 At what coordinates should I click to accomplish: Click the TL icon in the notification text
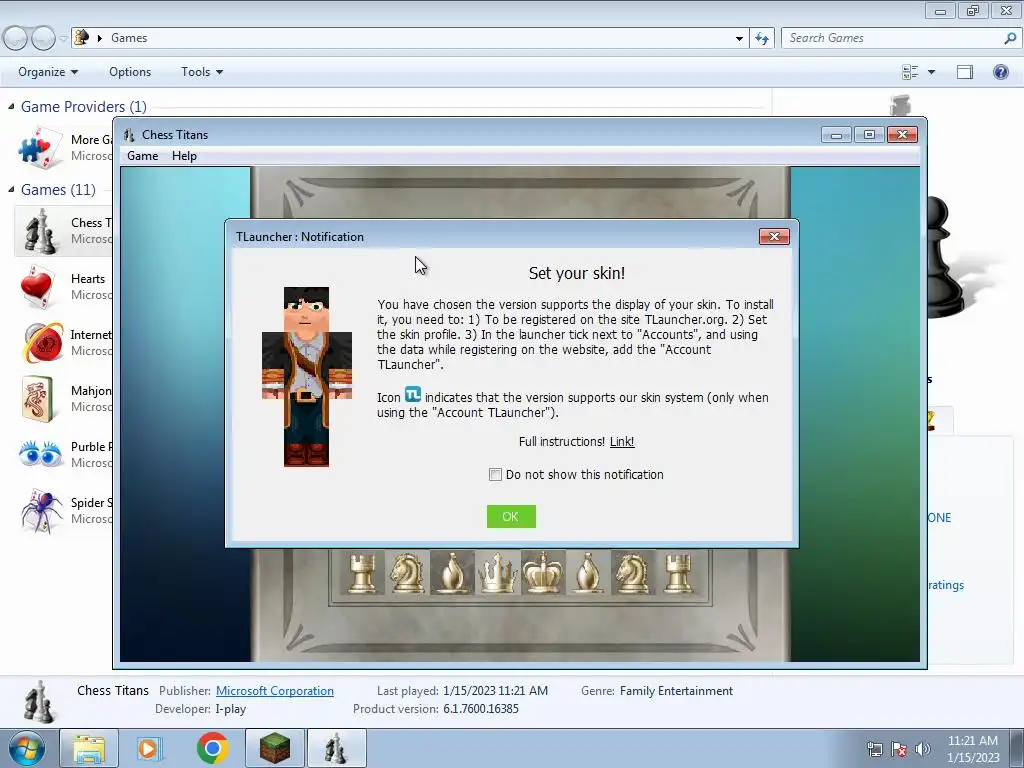(413, 394)
